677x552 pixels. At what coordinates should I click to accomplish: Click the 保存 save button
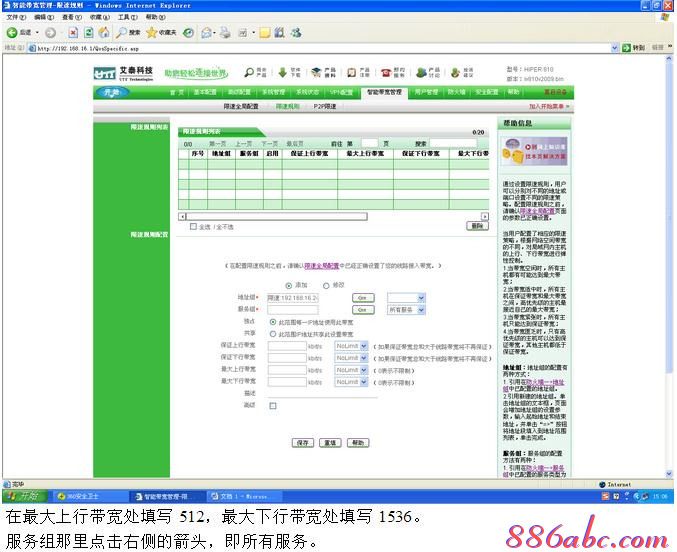point(303,442)
